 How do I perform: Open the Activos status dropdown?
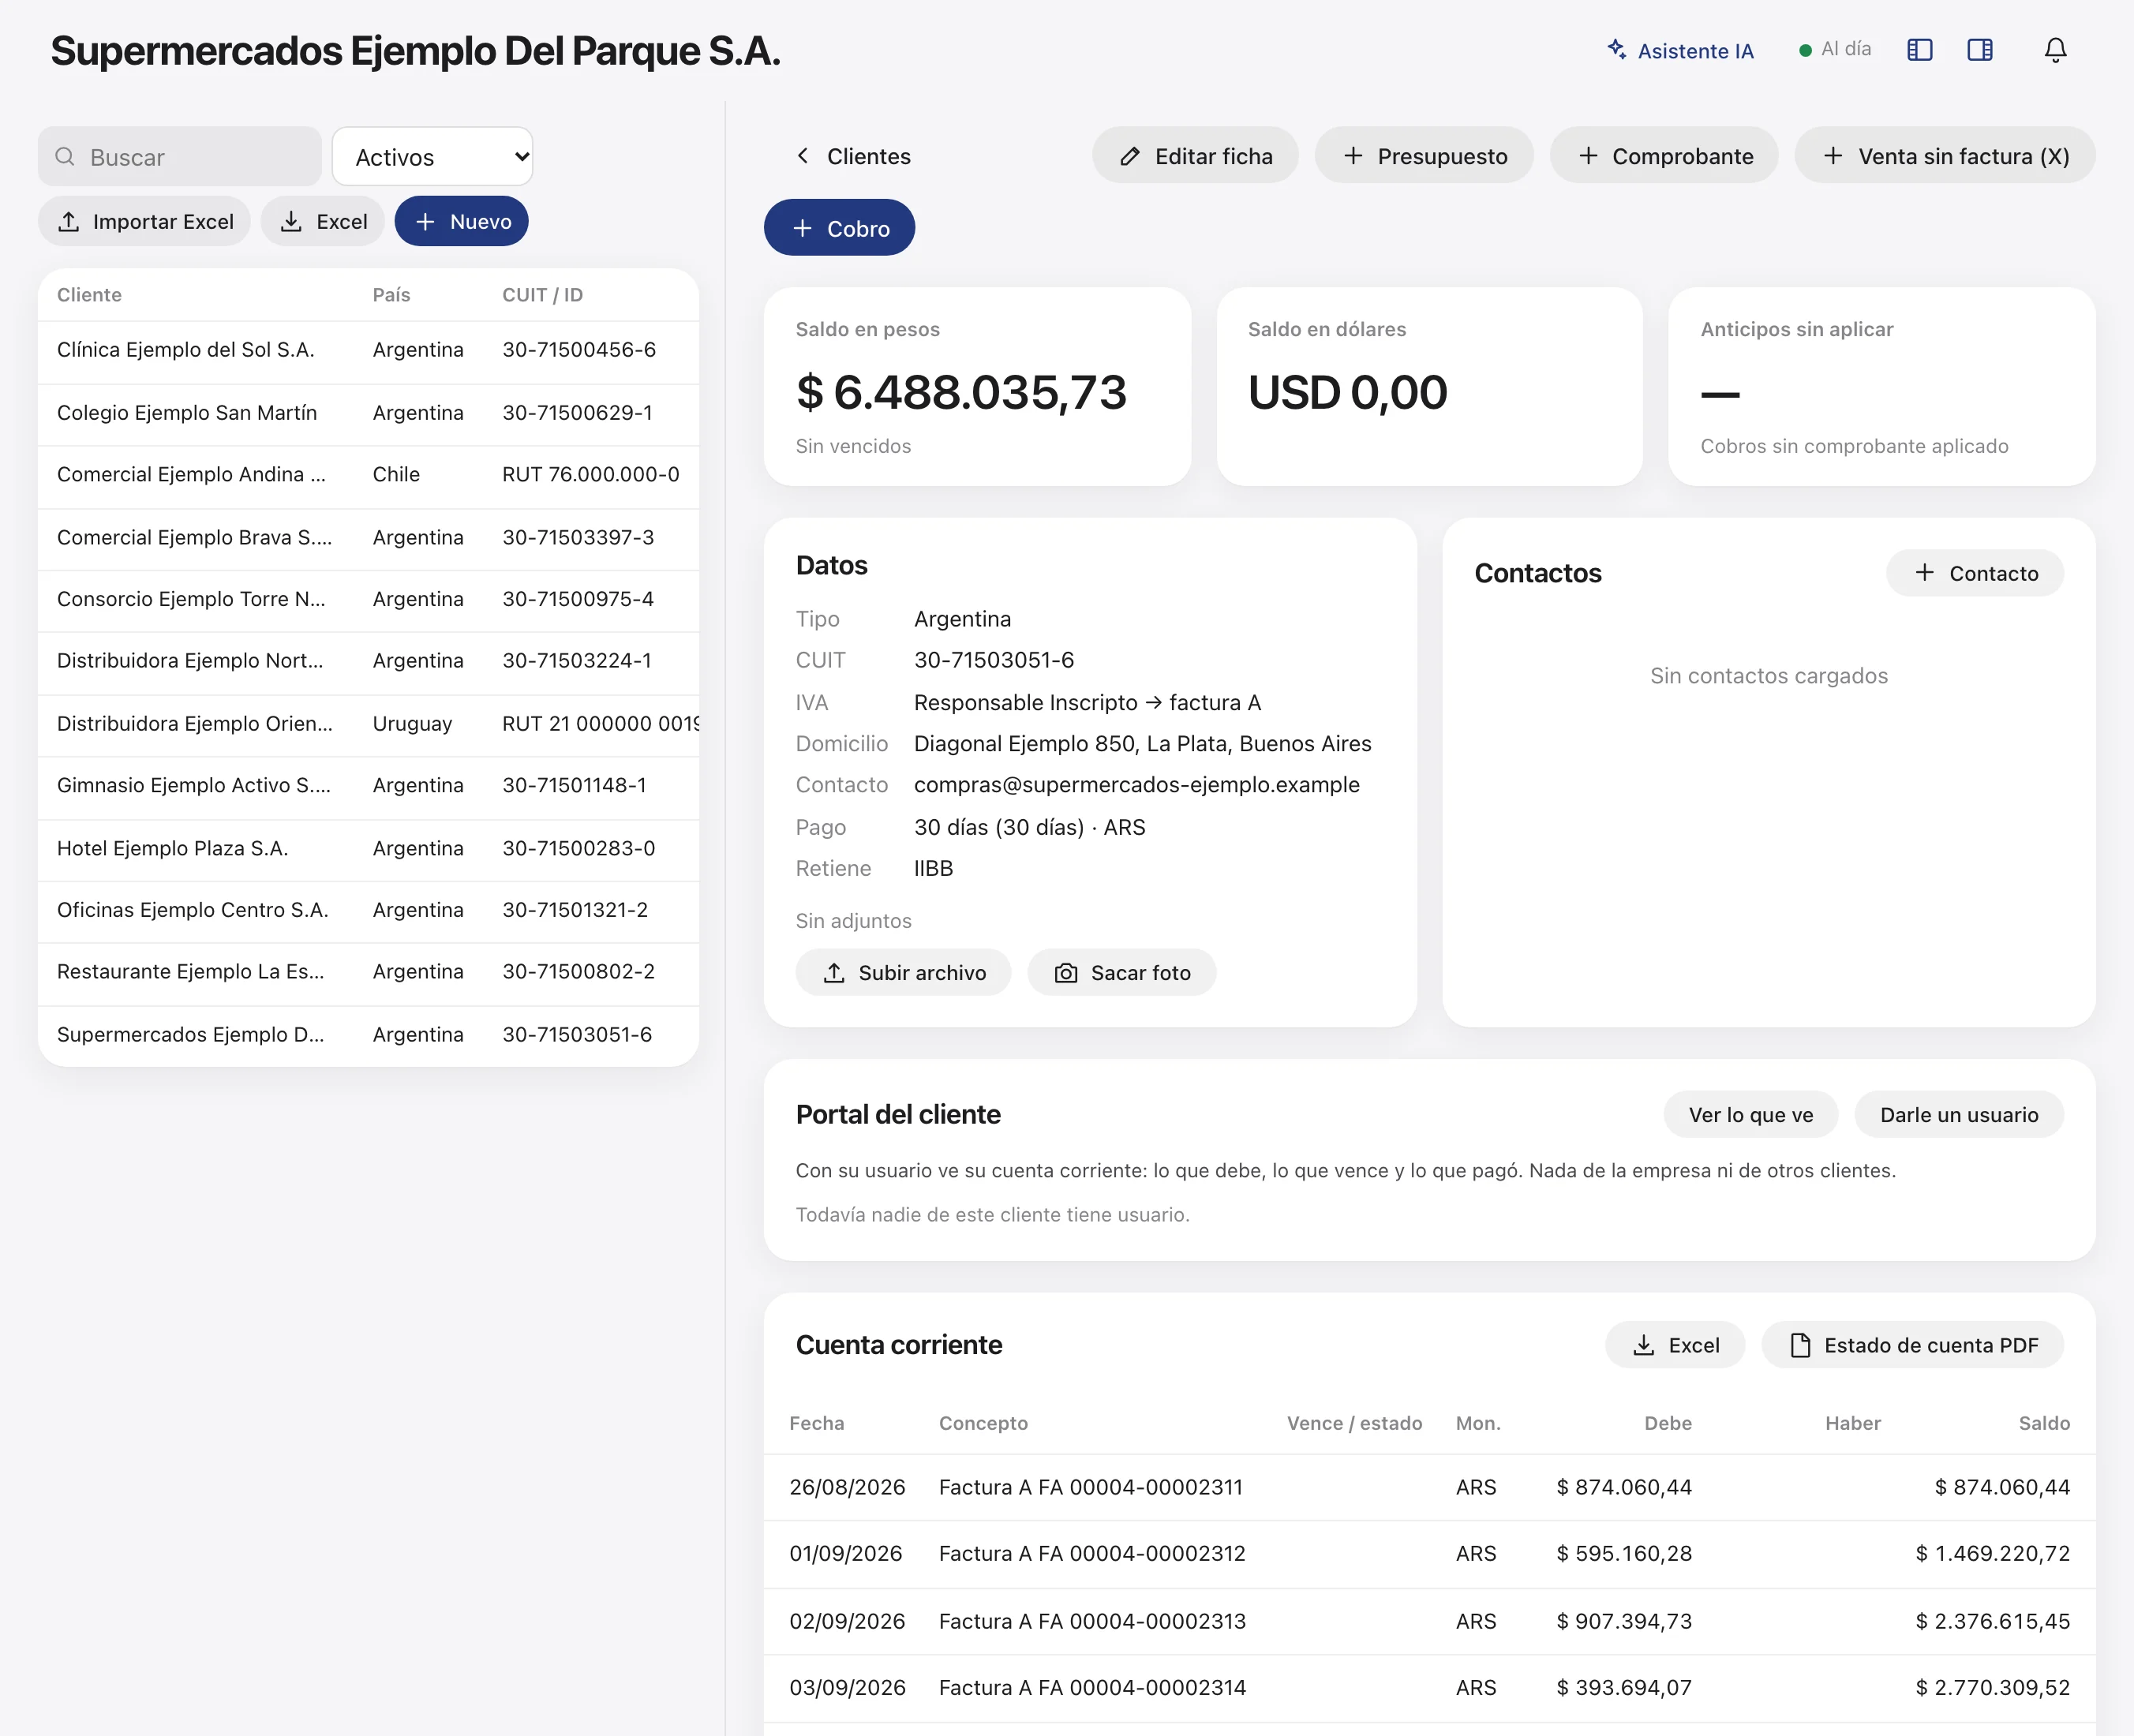[x=432, y=157]
